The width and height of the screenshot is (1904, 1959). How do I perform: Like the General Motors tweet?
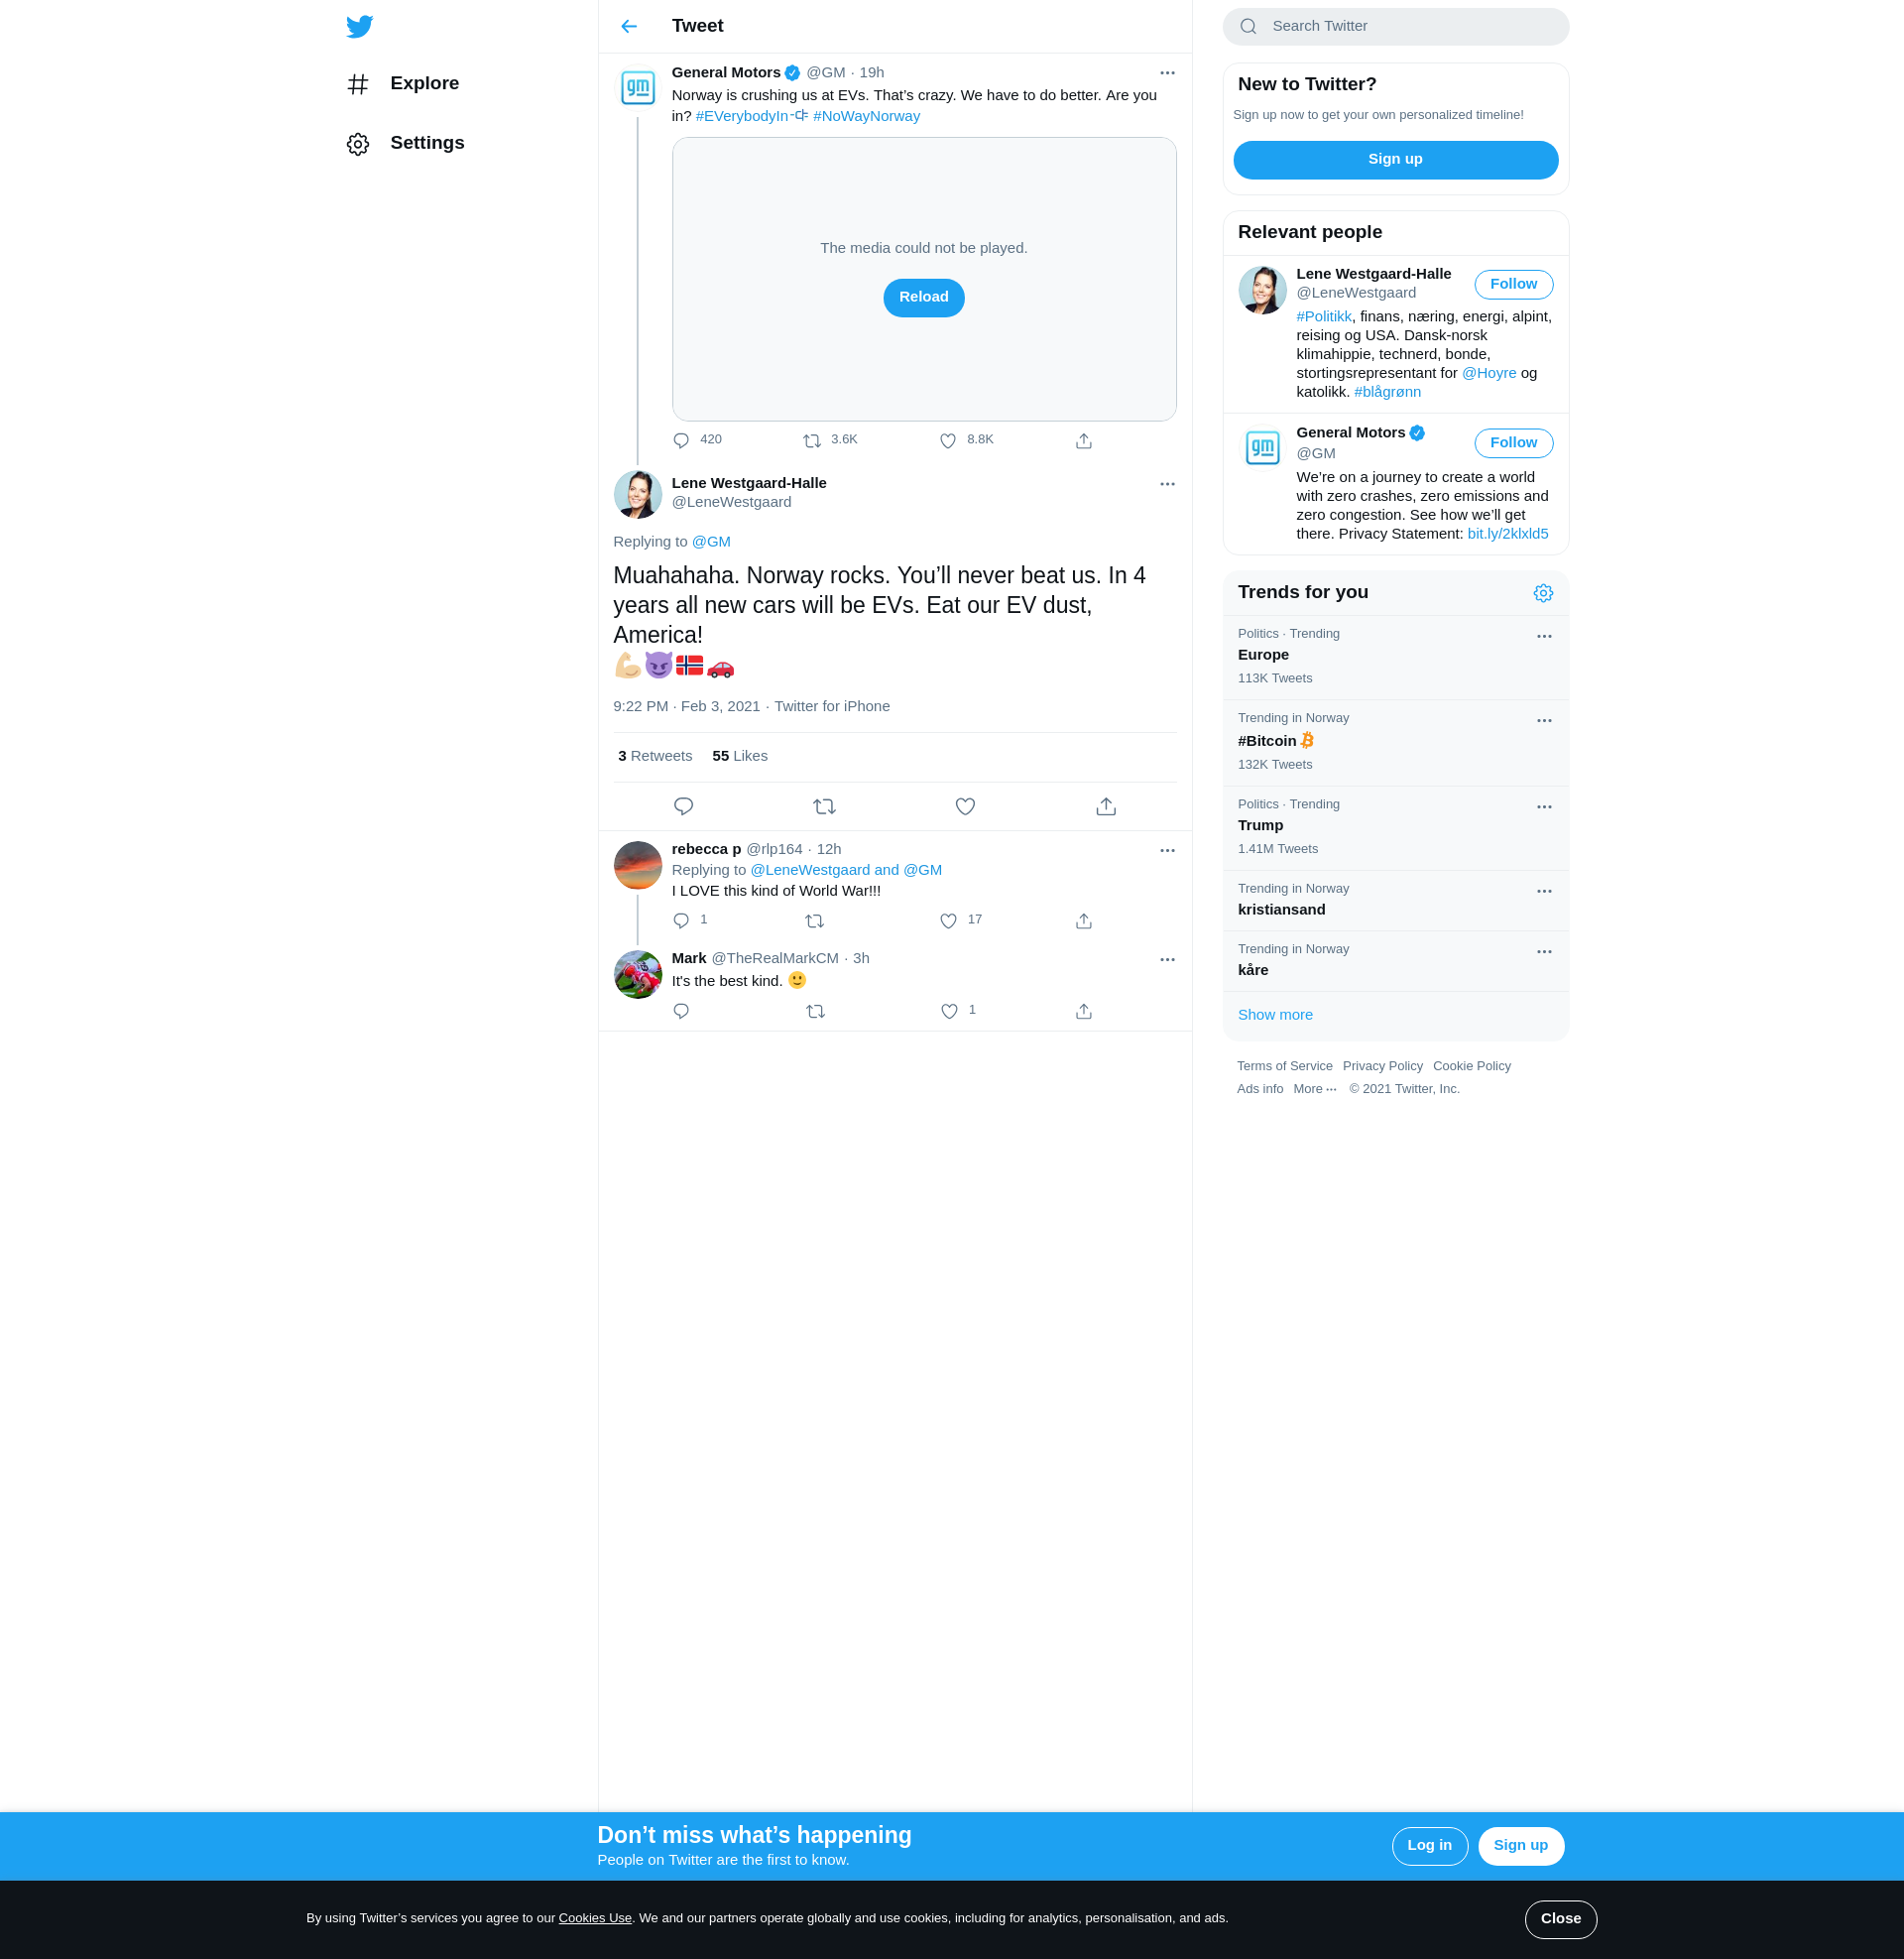click(948, 441)
